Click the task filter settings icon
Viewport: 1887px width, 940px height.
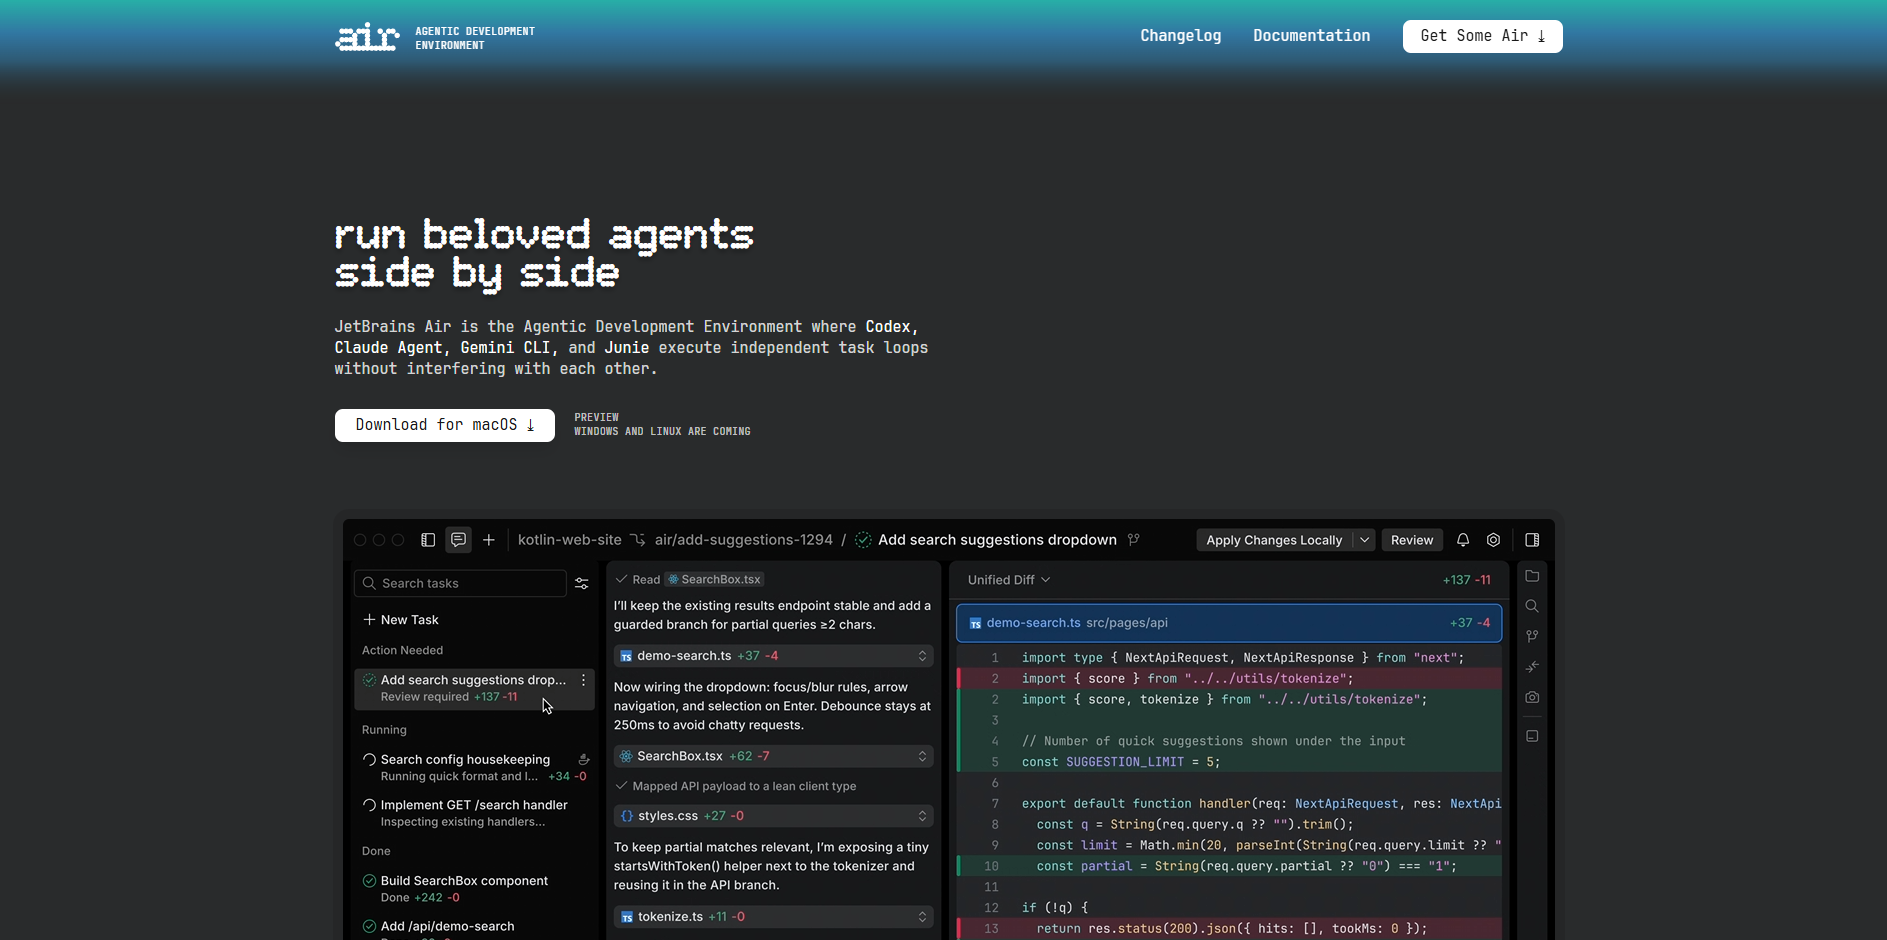click(582, 584)
